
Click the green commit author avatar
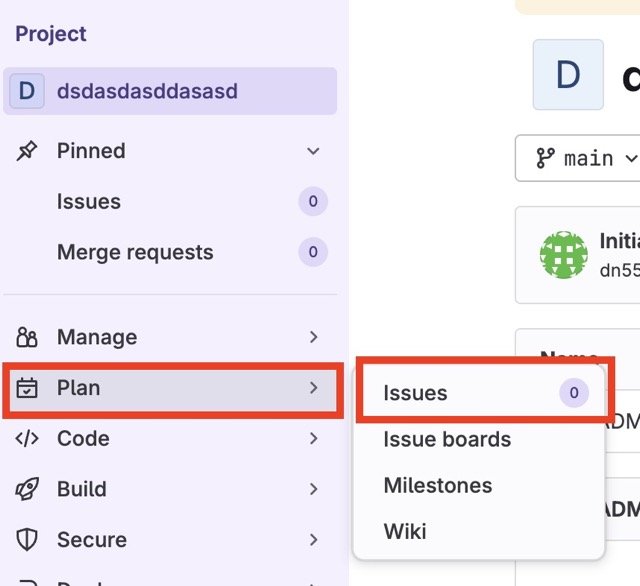click(563, 255)
